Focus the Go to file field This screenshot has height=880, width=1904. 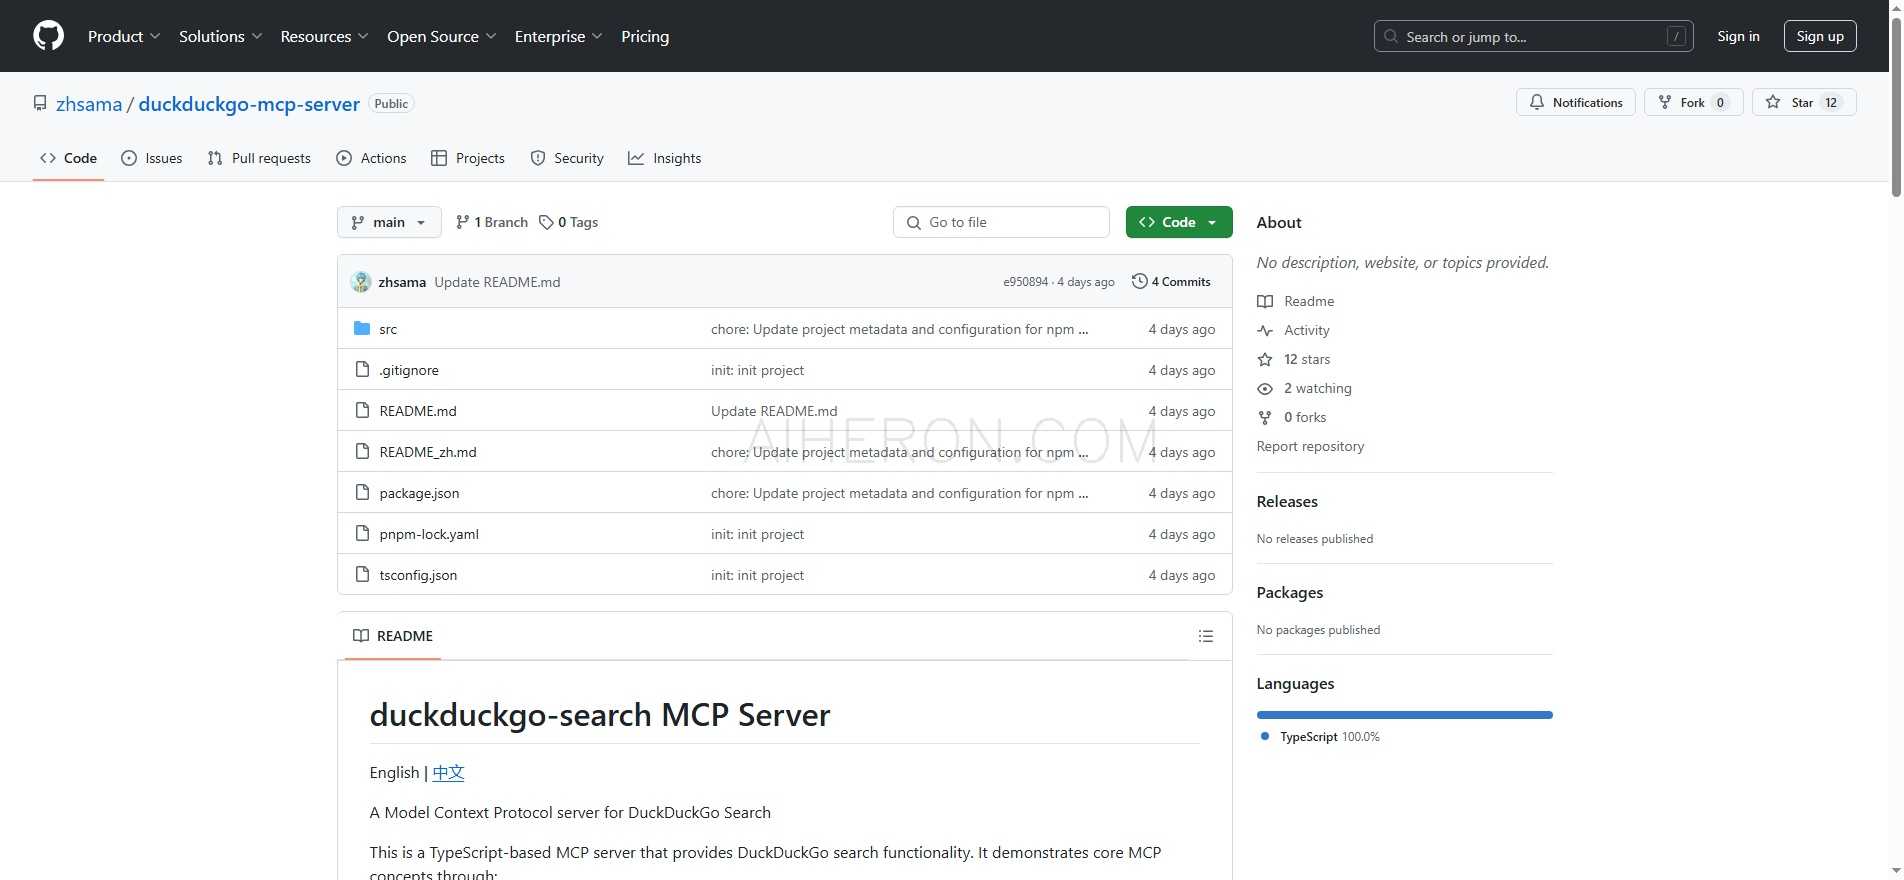tap(1001, 222)
